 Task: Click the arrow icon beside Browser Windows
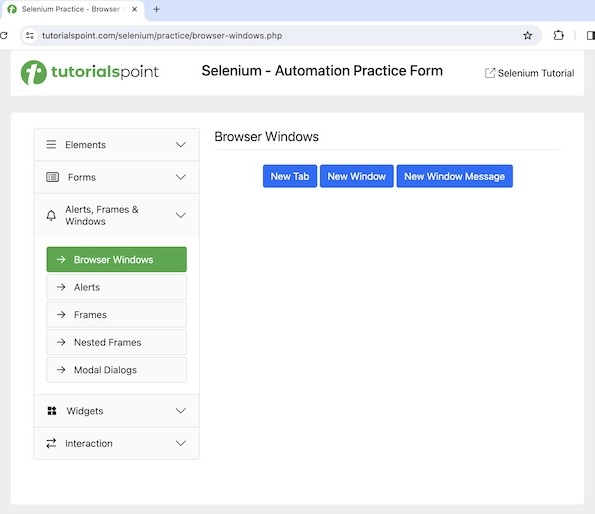tap(61, 259)
